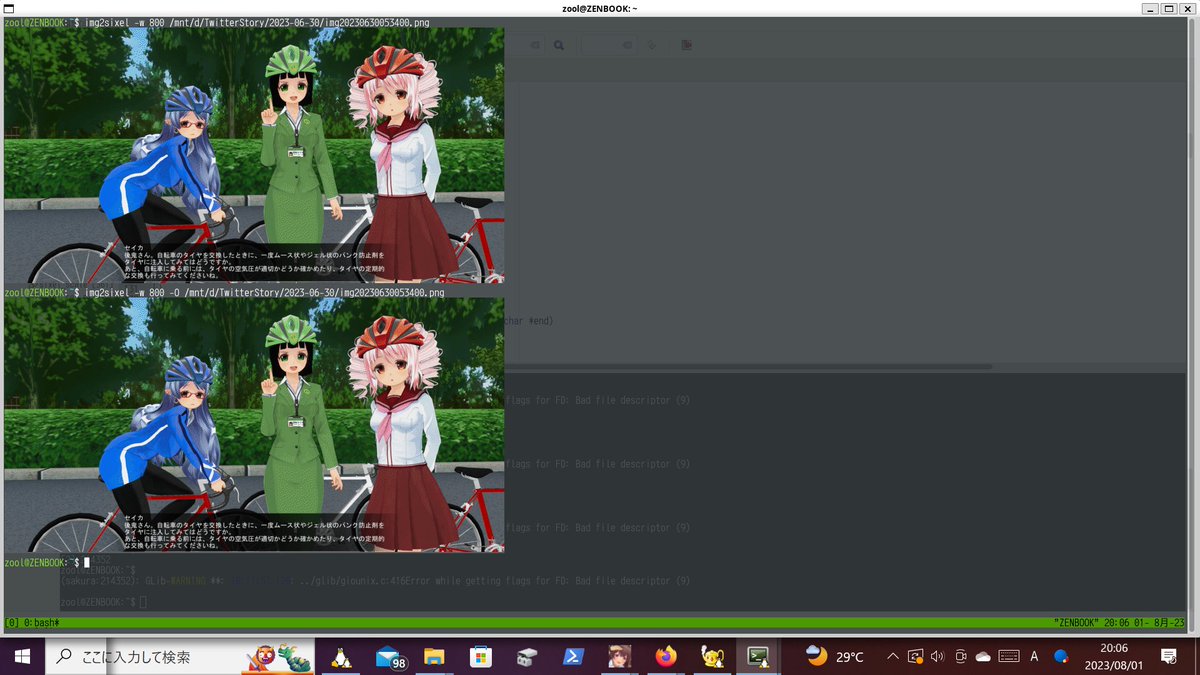
Task: Click the 'char *end)' text in background window
Action: [x=530, y=321]
